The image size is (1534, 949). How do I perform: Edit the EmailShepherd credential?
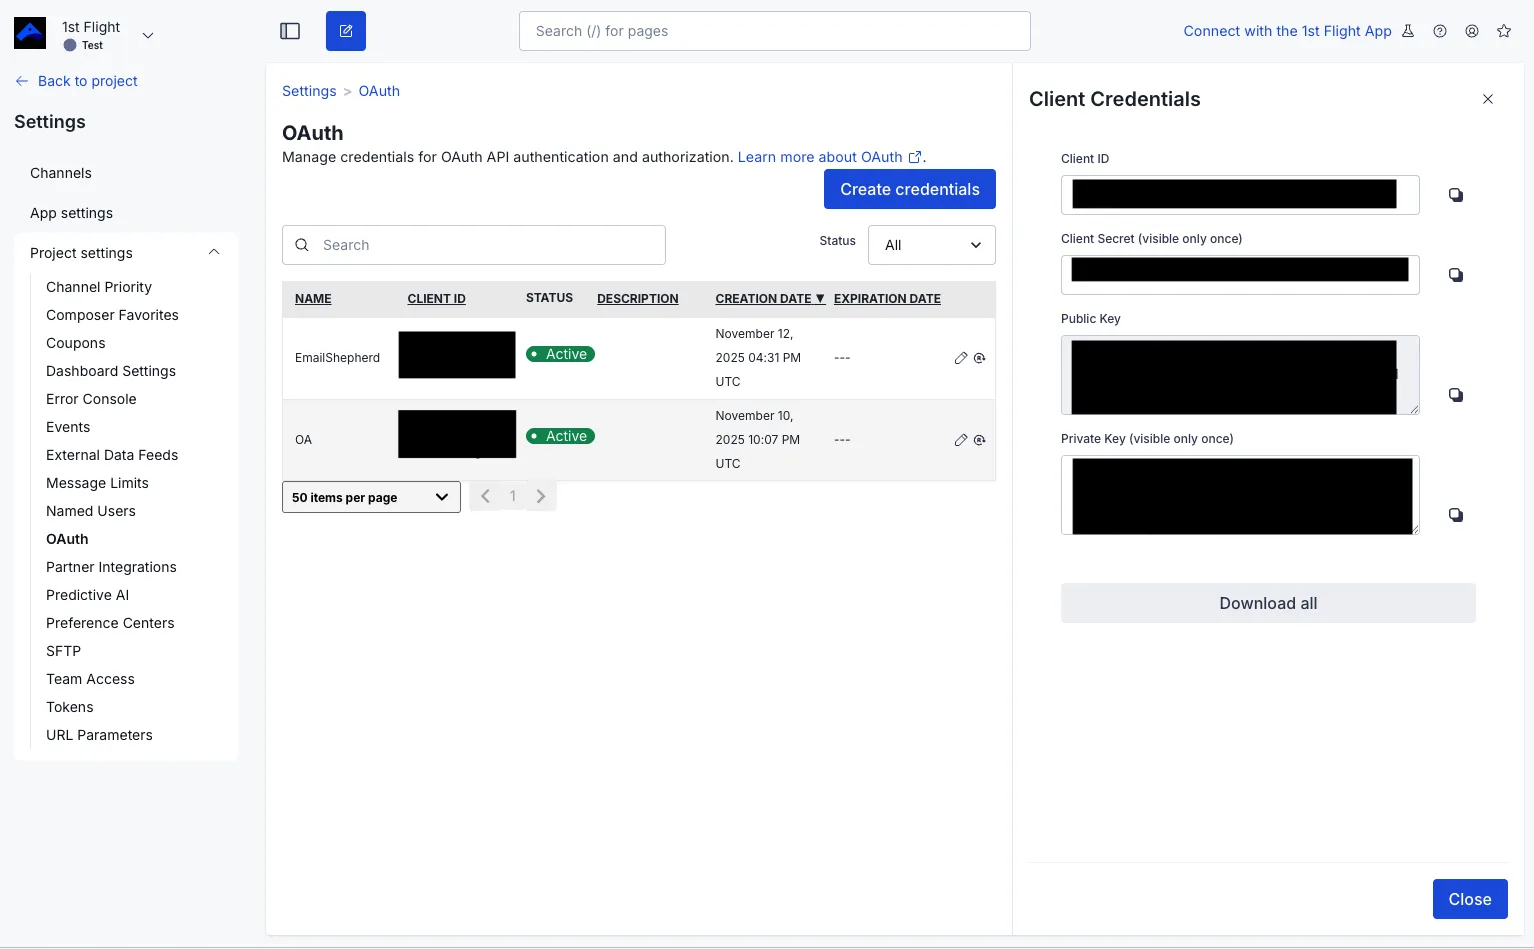(961, 358)
